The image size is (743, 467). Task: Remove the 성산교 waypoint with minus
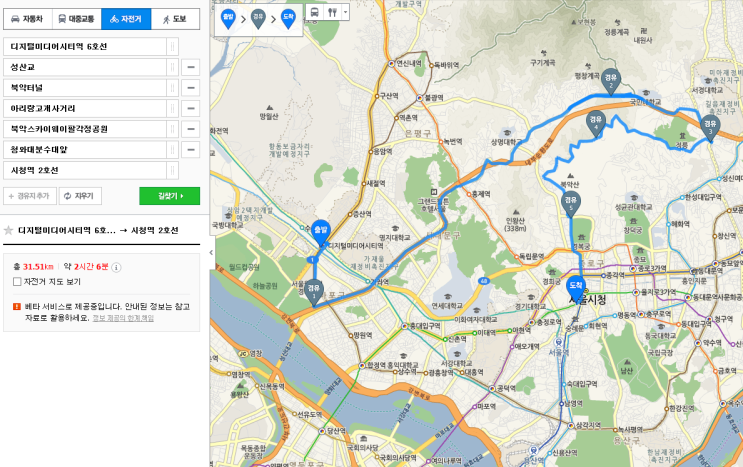pyautogui.click(x=190, y=67)
